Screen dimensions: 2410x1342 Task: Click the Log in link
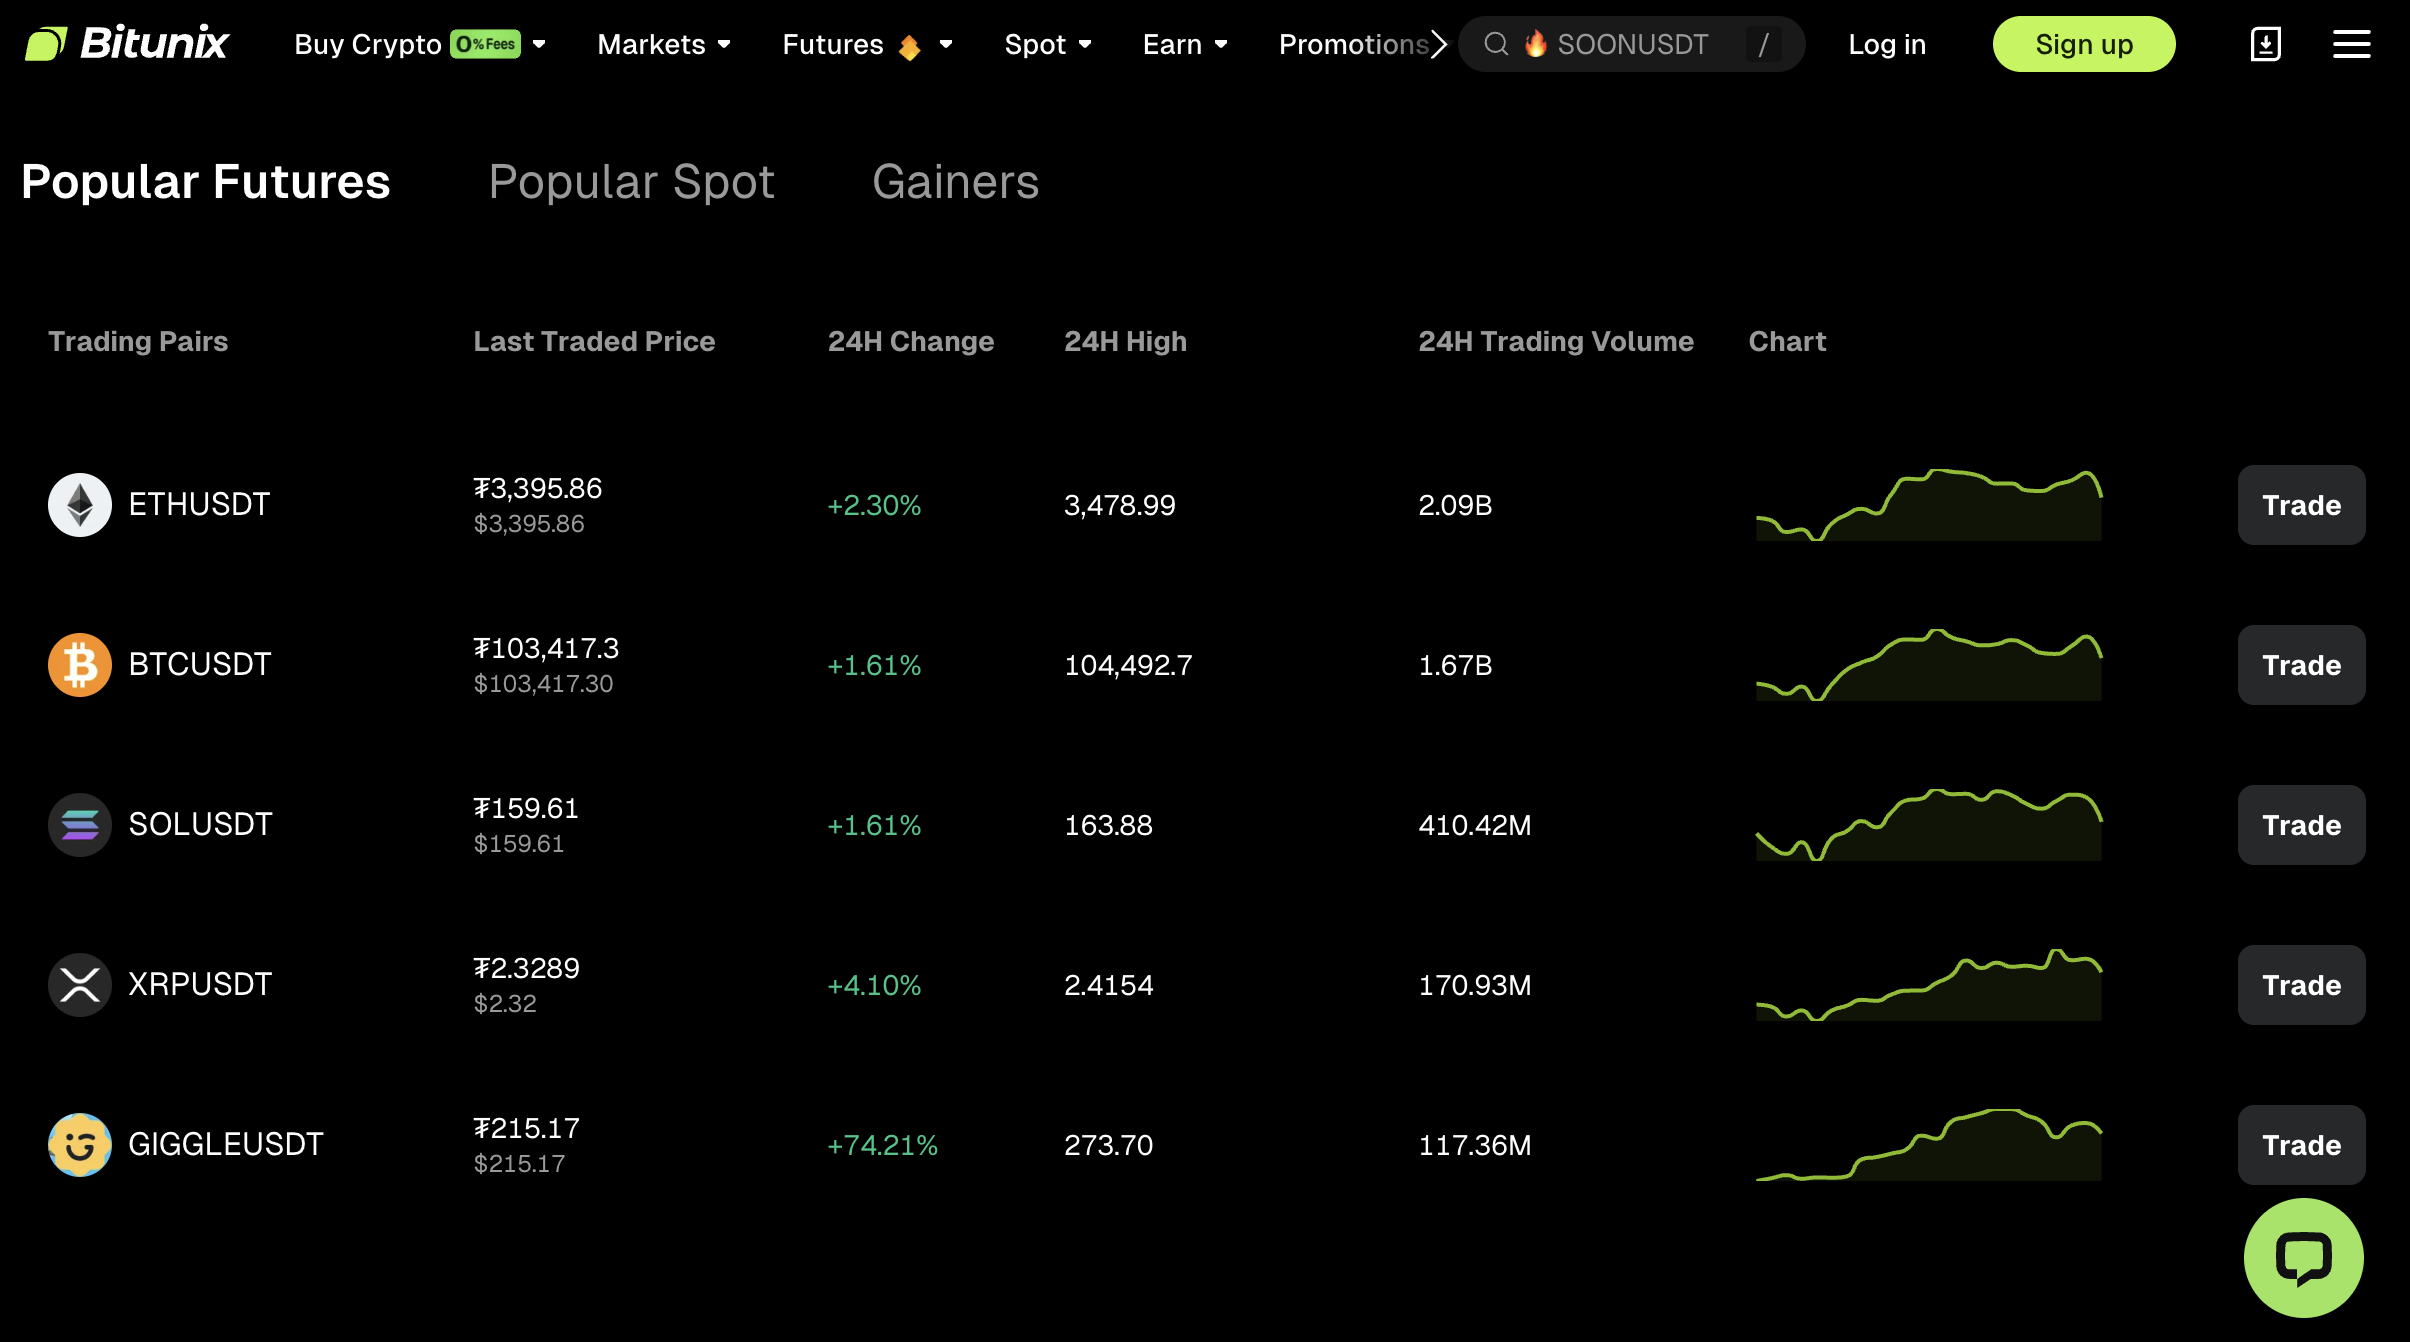tap(1886, 44)
